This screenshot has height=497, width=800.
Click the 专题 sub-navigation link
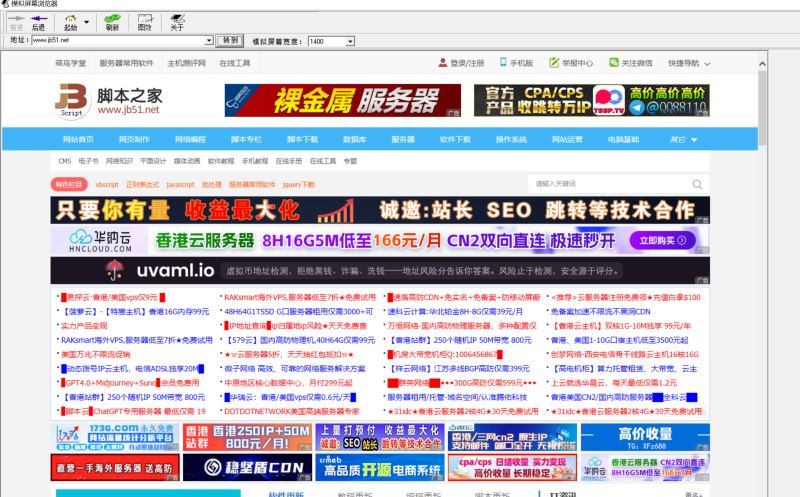[351, 161]
